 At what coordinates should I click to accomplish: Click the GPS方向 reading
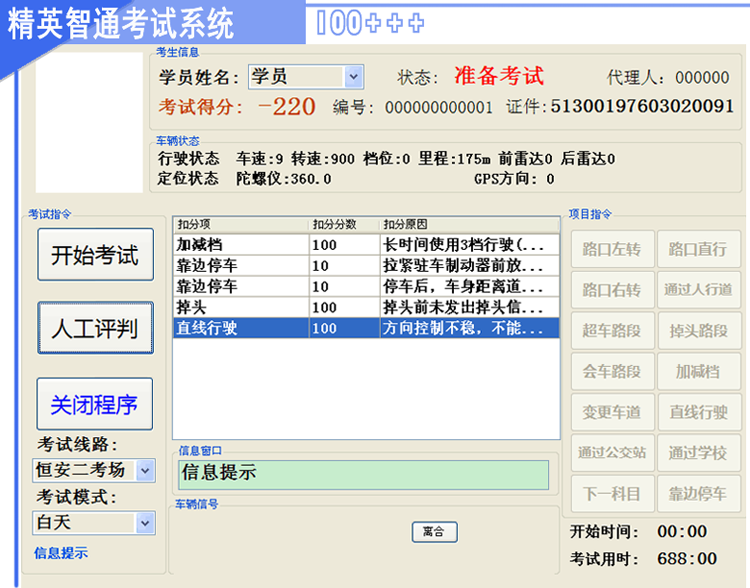tap(514, 179)
